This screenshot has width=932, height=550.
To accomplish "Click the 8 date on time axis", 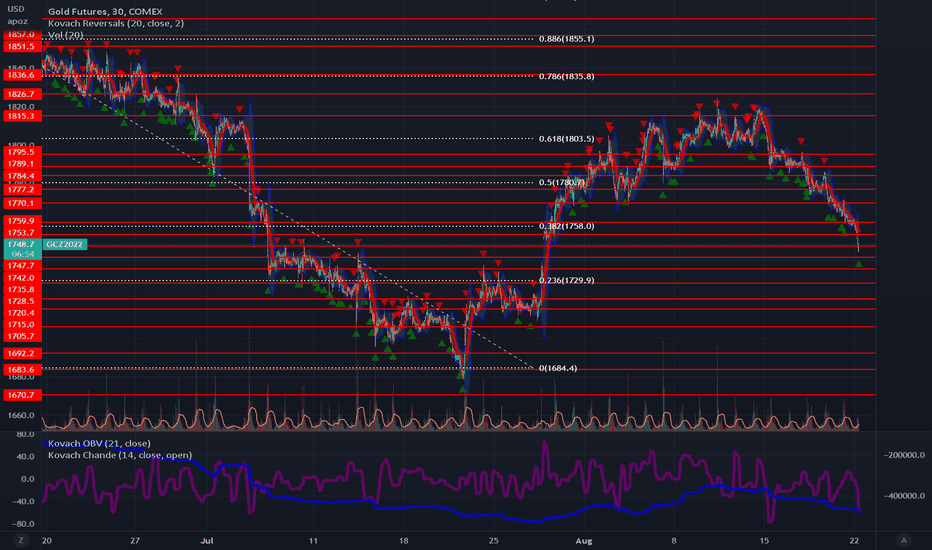I will pos(674,540).
